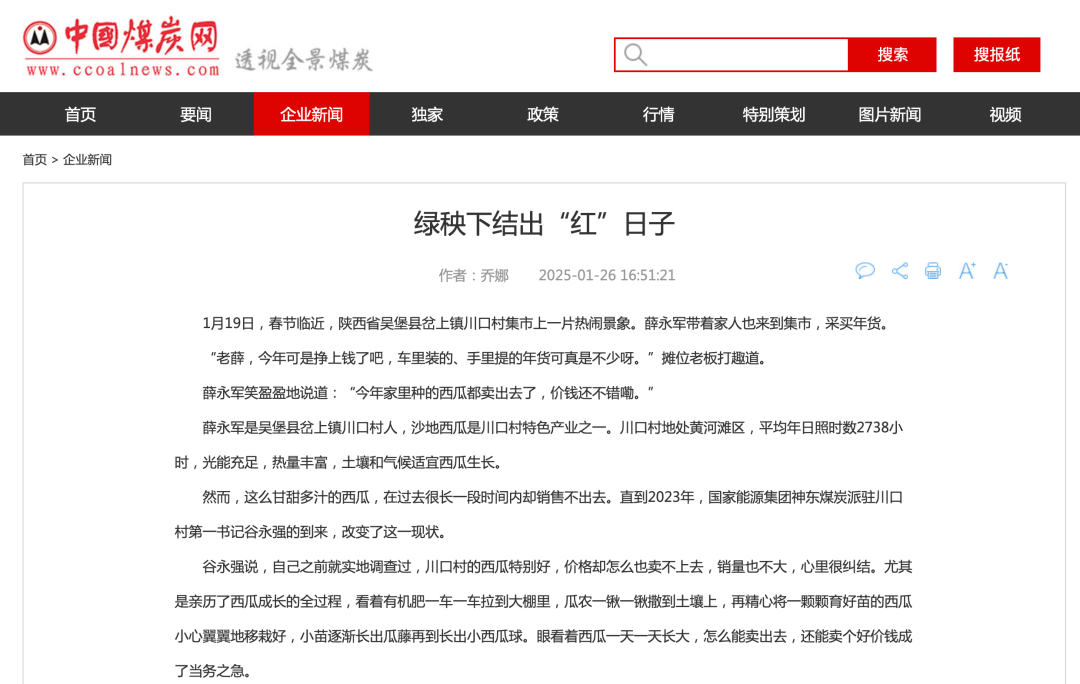Select the 企业新闻 navigation tab
Screen dimensions: 1080x684
(x=311, y=114)
